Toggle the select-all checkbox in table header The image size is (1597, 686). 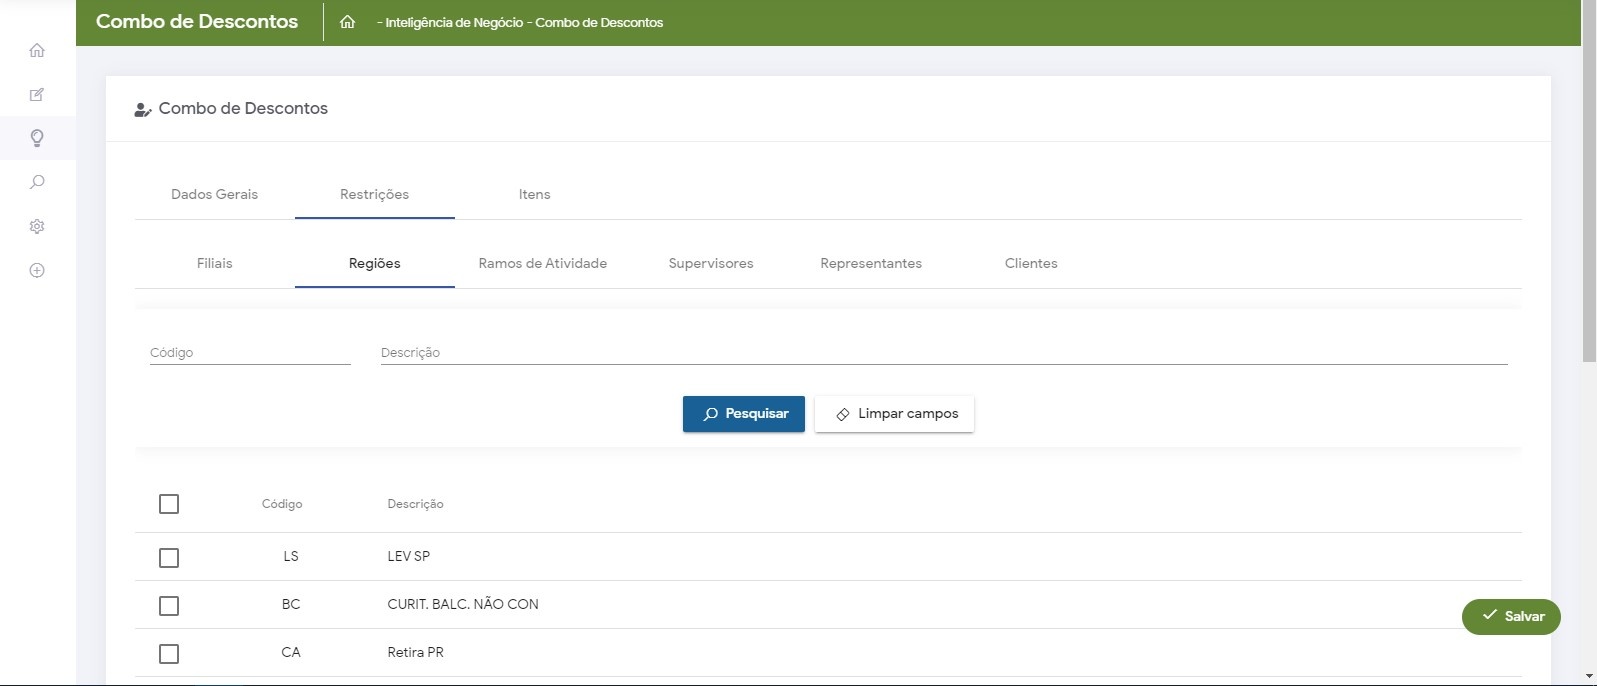169,504
